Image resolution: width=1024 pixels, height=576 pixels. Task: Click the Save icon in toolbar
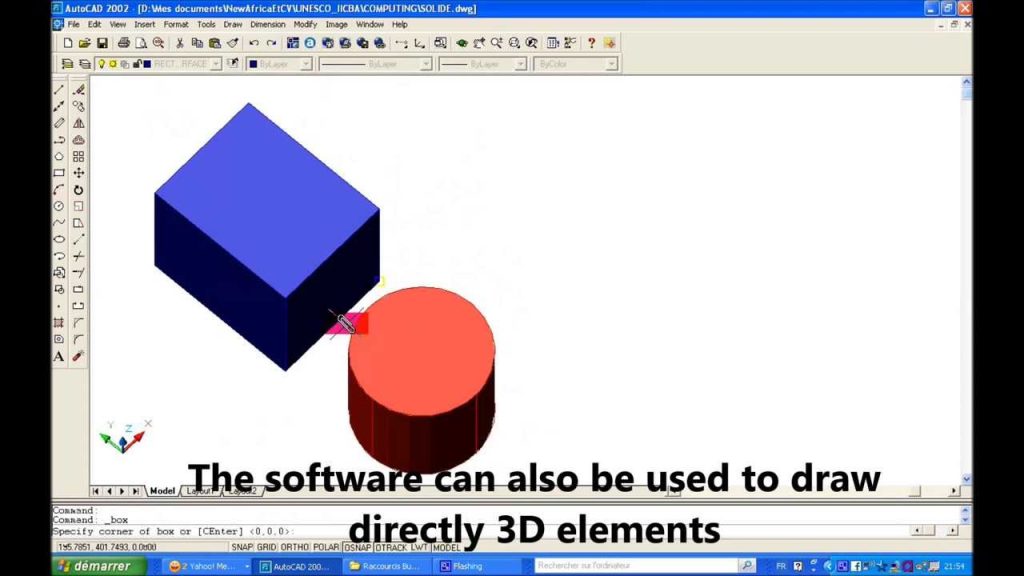[x=102, y=43]
